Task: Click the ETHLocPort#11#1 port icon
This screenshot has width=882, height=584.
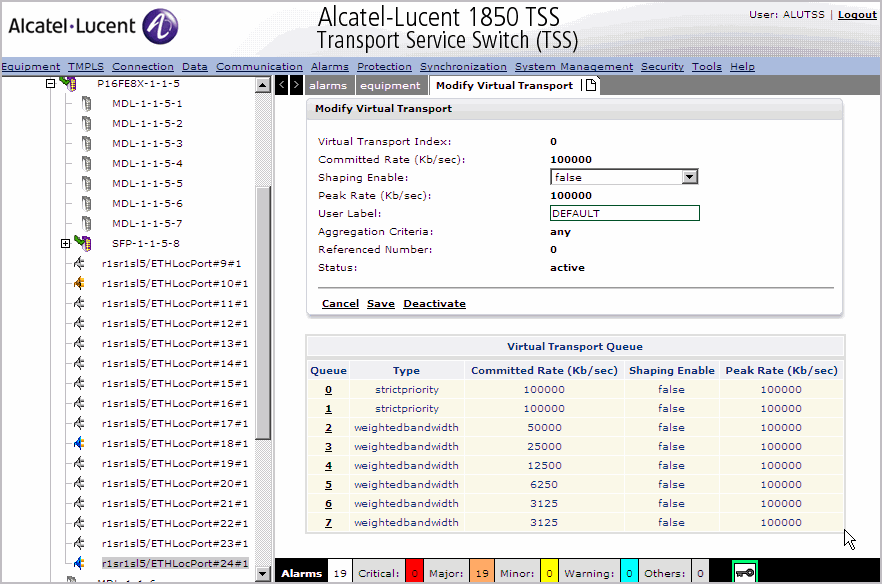Action: click(x=79, y=303)
